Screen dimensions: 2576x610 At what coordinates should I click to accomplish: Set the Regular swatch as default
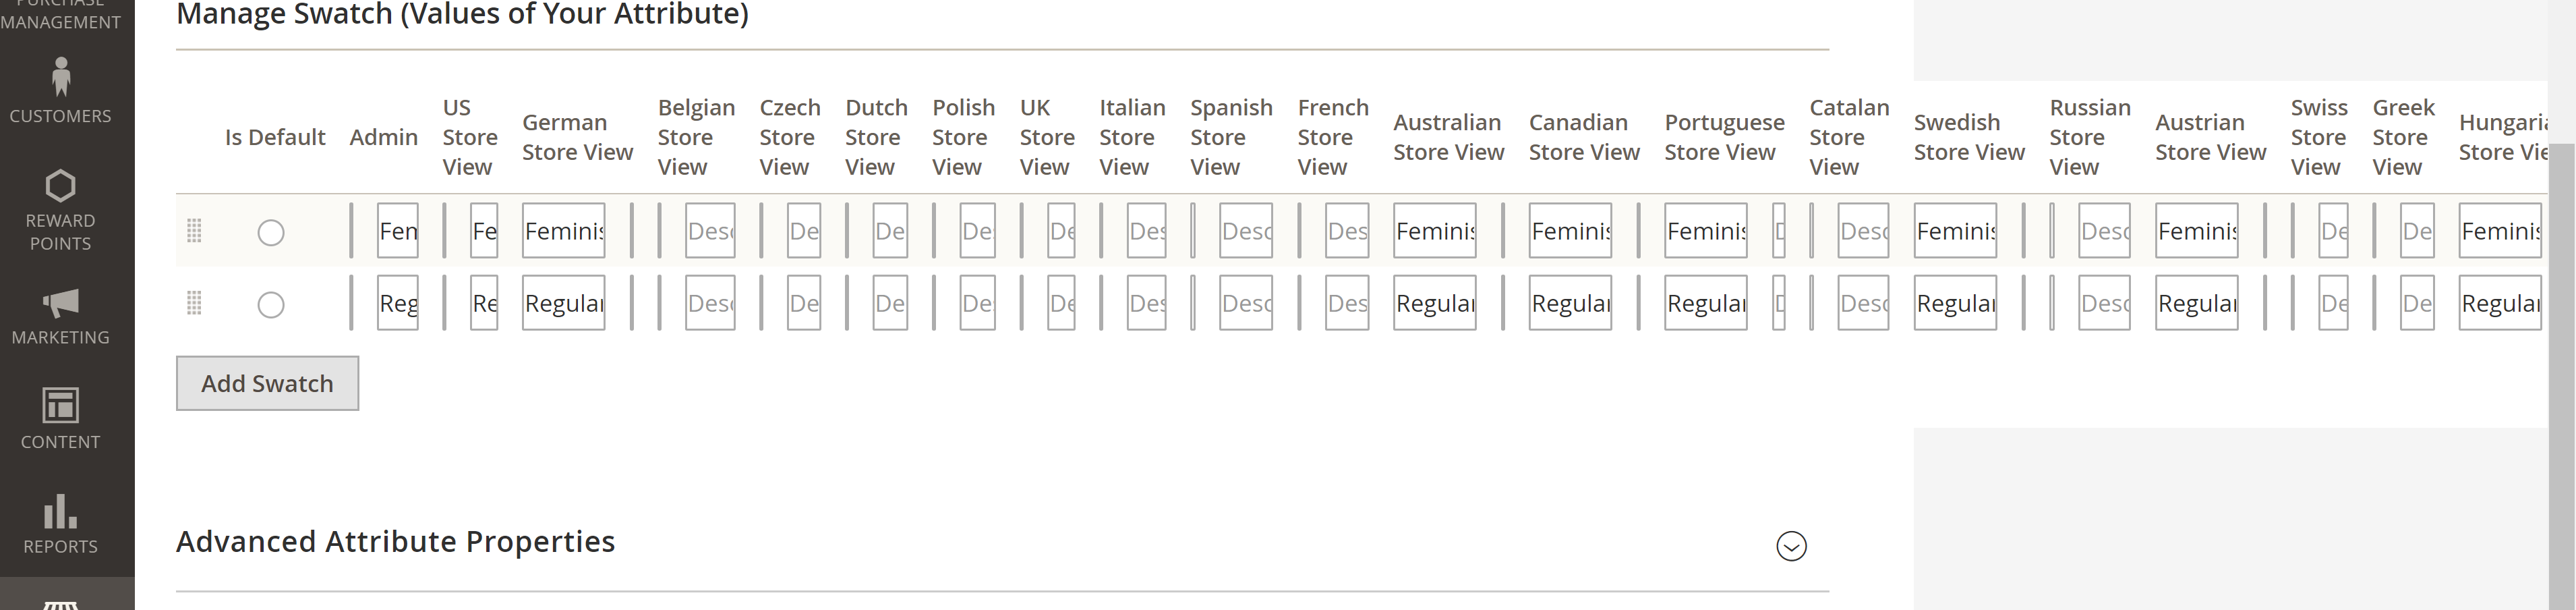[x=270, y=303]
